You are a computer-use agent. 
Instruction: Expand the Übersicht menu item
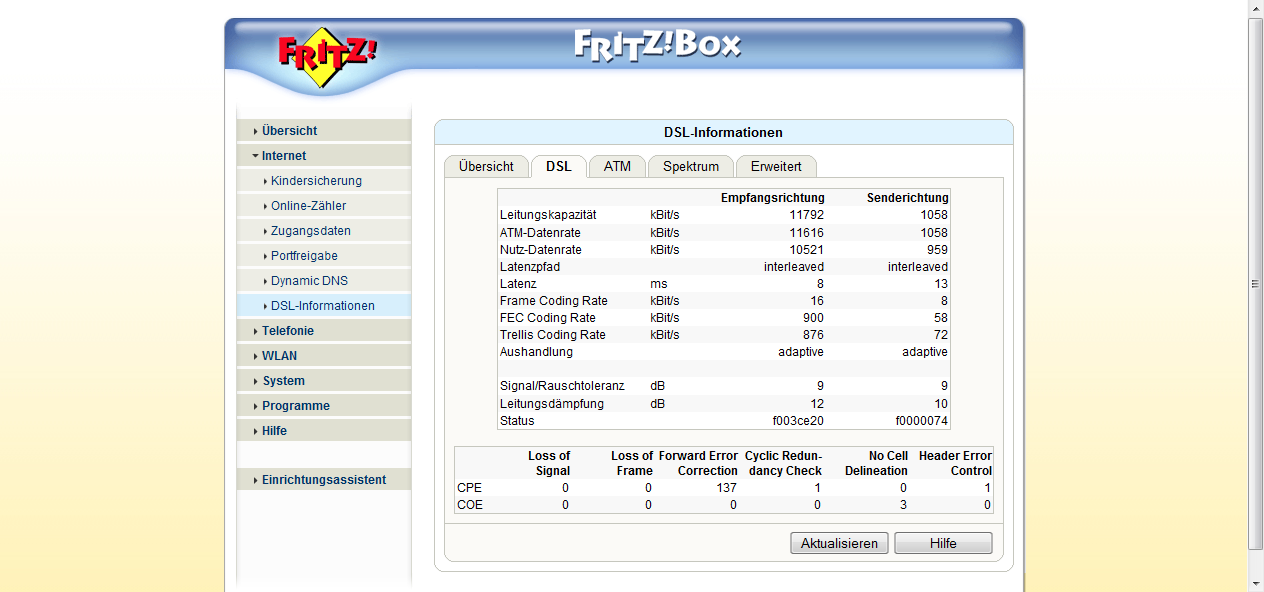[x=289, y=131]
